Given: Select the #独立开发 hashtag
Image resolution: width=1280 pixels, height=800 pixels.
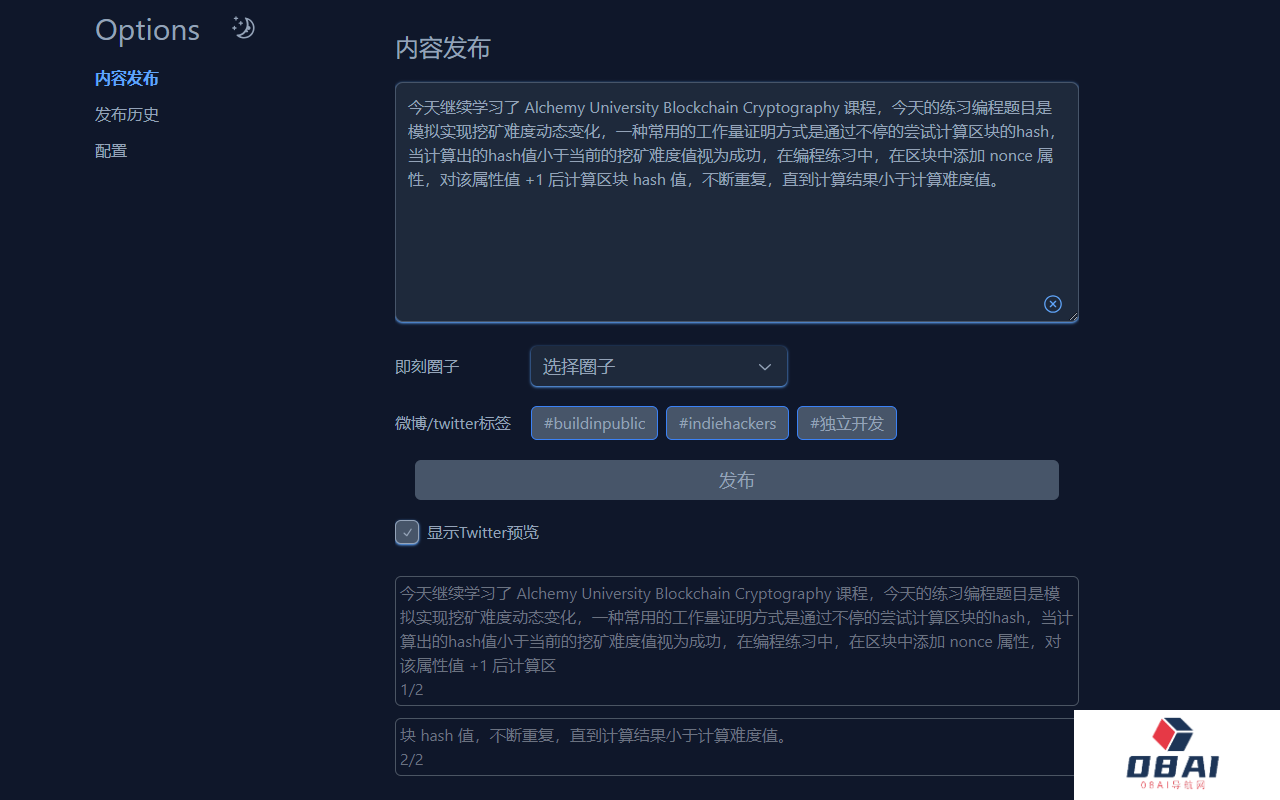Looking at the screenshot, I should (x=846, y=422).
